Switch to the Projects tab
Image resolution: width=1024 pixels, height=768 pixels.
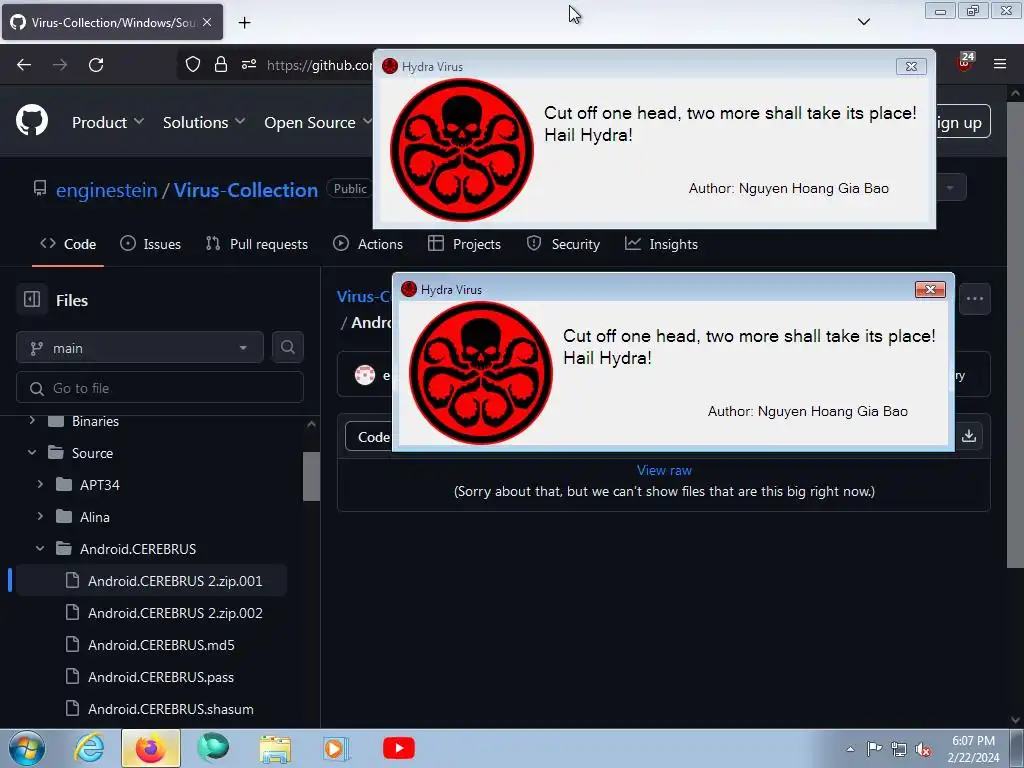pos(464,244)
